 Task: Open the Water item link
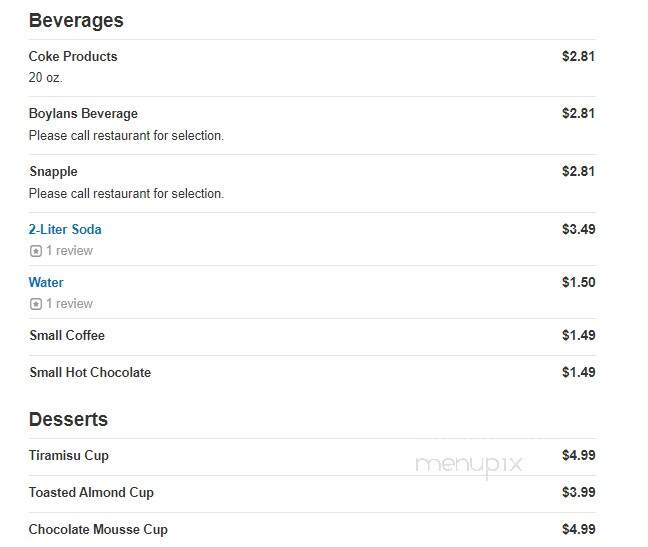pyautogui.click(x=46, y=282)
